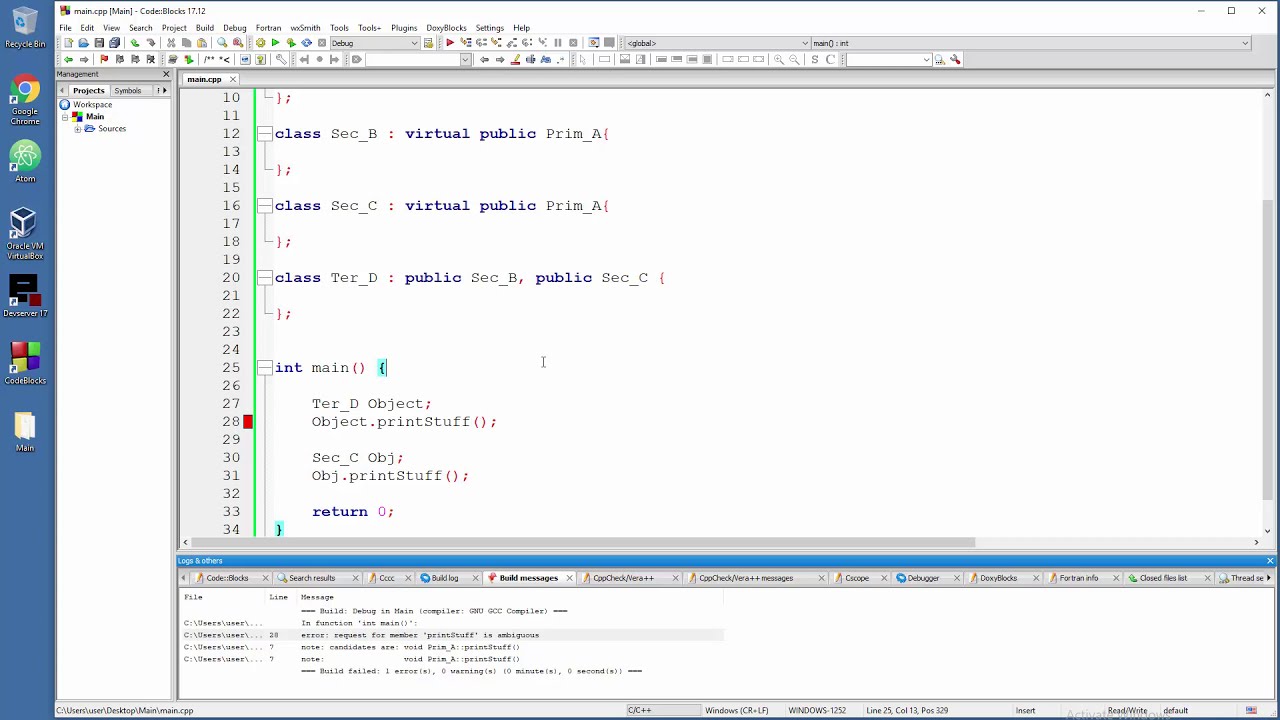The width and height of the screenshot is (1280, 720).
Task: Click the Stop debugger icon
Action: click(x=573, y=43)
